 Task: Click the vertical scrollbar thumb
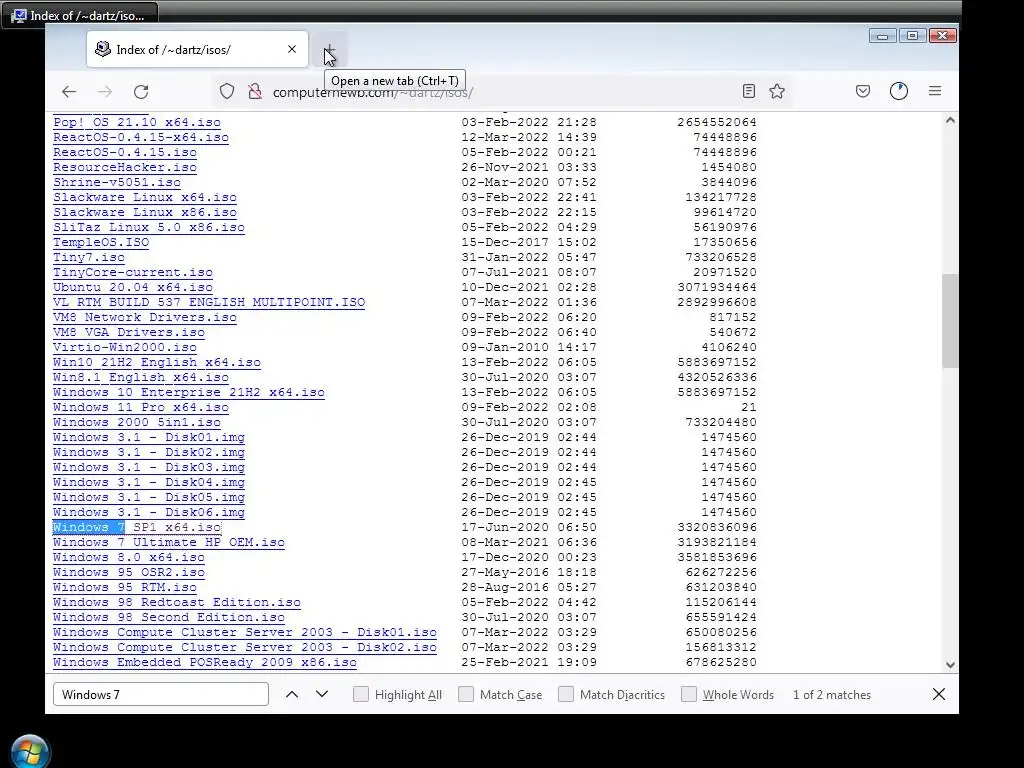tap(950, 321)
